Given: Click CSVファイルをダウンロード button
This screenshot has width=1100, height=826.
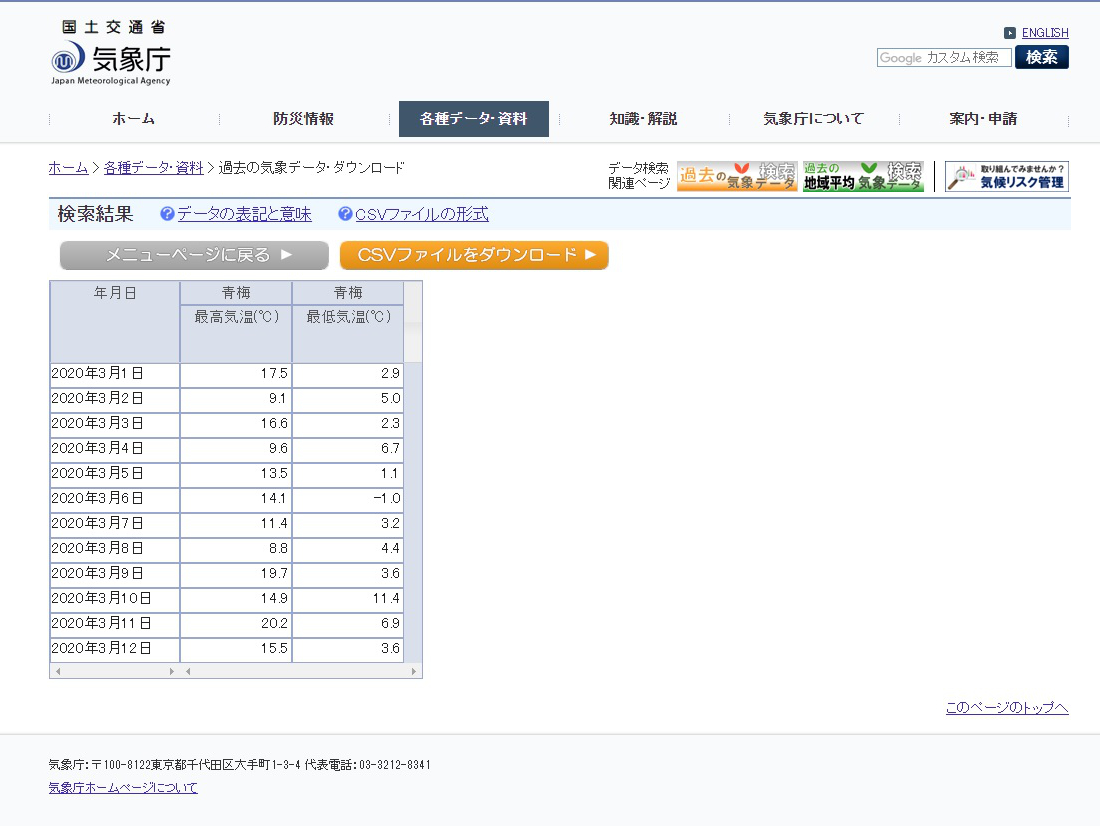Looking at the screenshot, I should point(474,255).
